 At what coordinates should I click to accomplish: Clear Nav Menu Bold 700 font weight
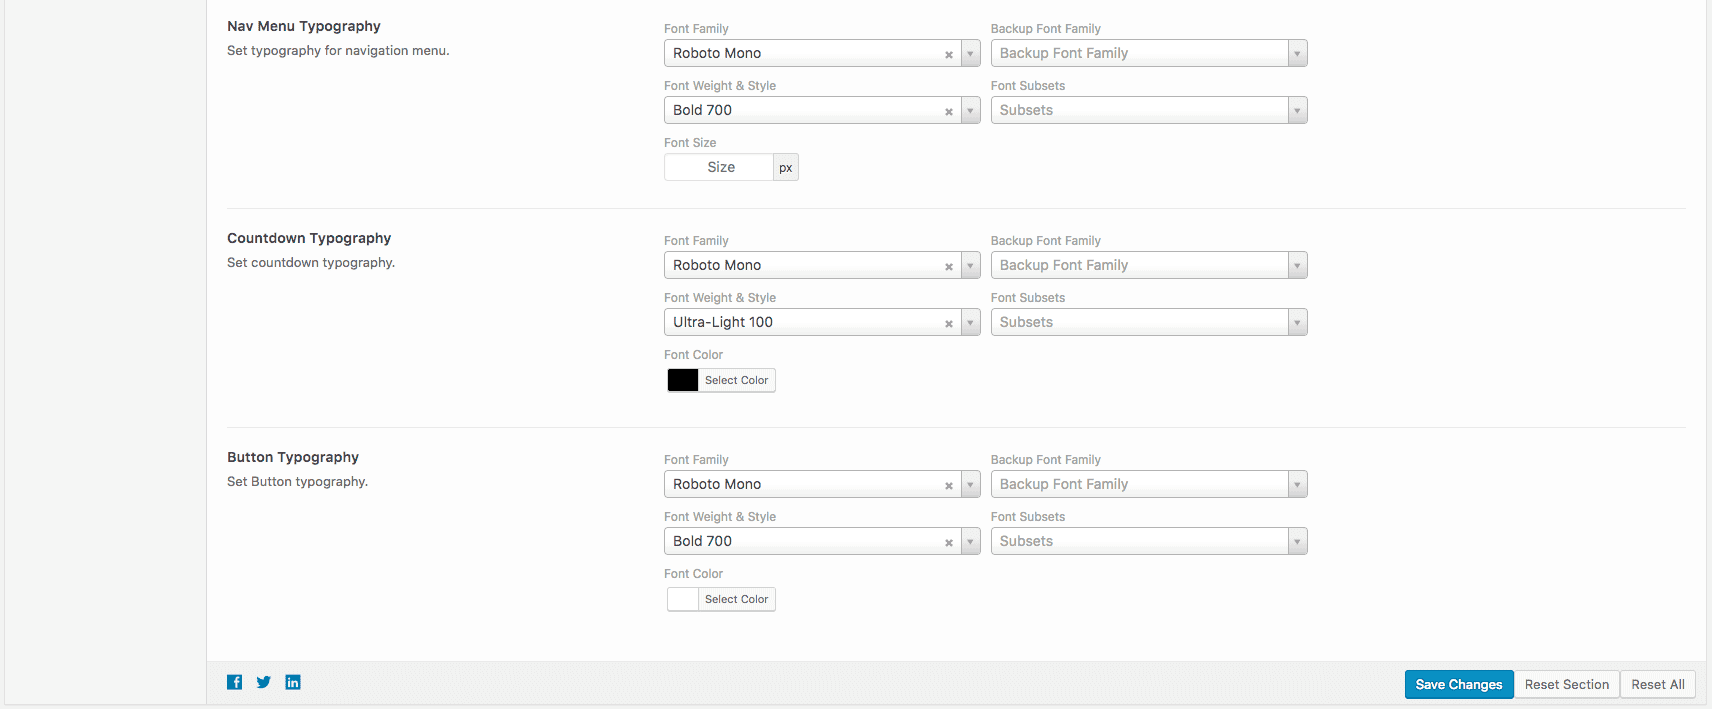[x=948, y=112]
